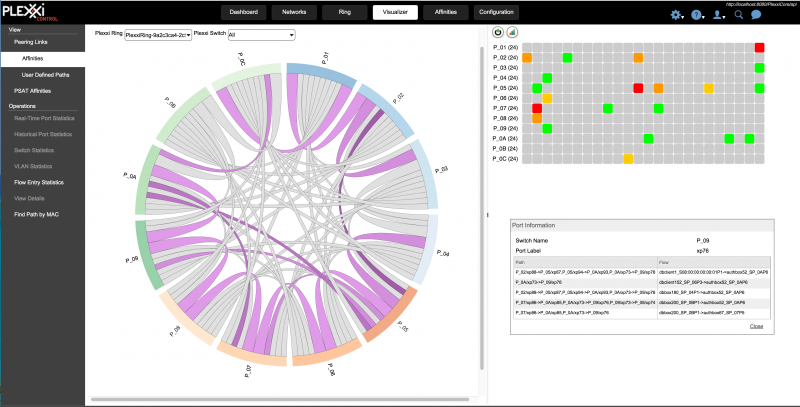Open Flow Entry Statistics in sidebar
The height and width of the screenshot is (407, 800).
point(39,183)
